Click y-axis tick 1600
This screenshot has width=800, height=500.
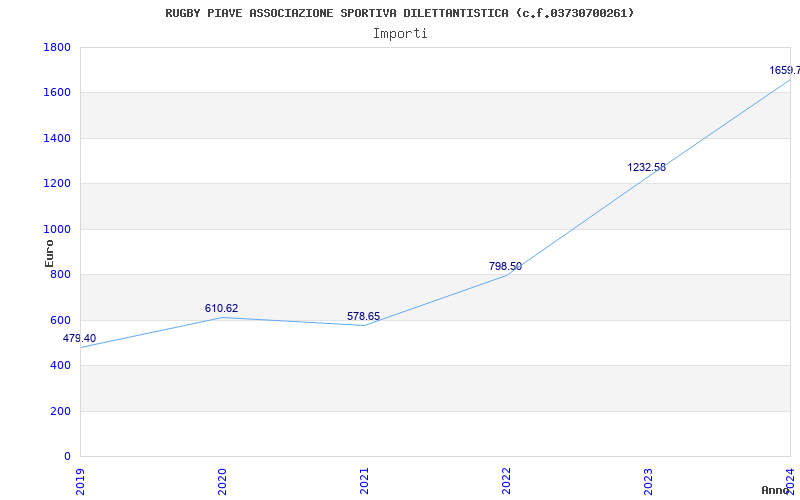point(57,93)
